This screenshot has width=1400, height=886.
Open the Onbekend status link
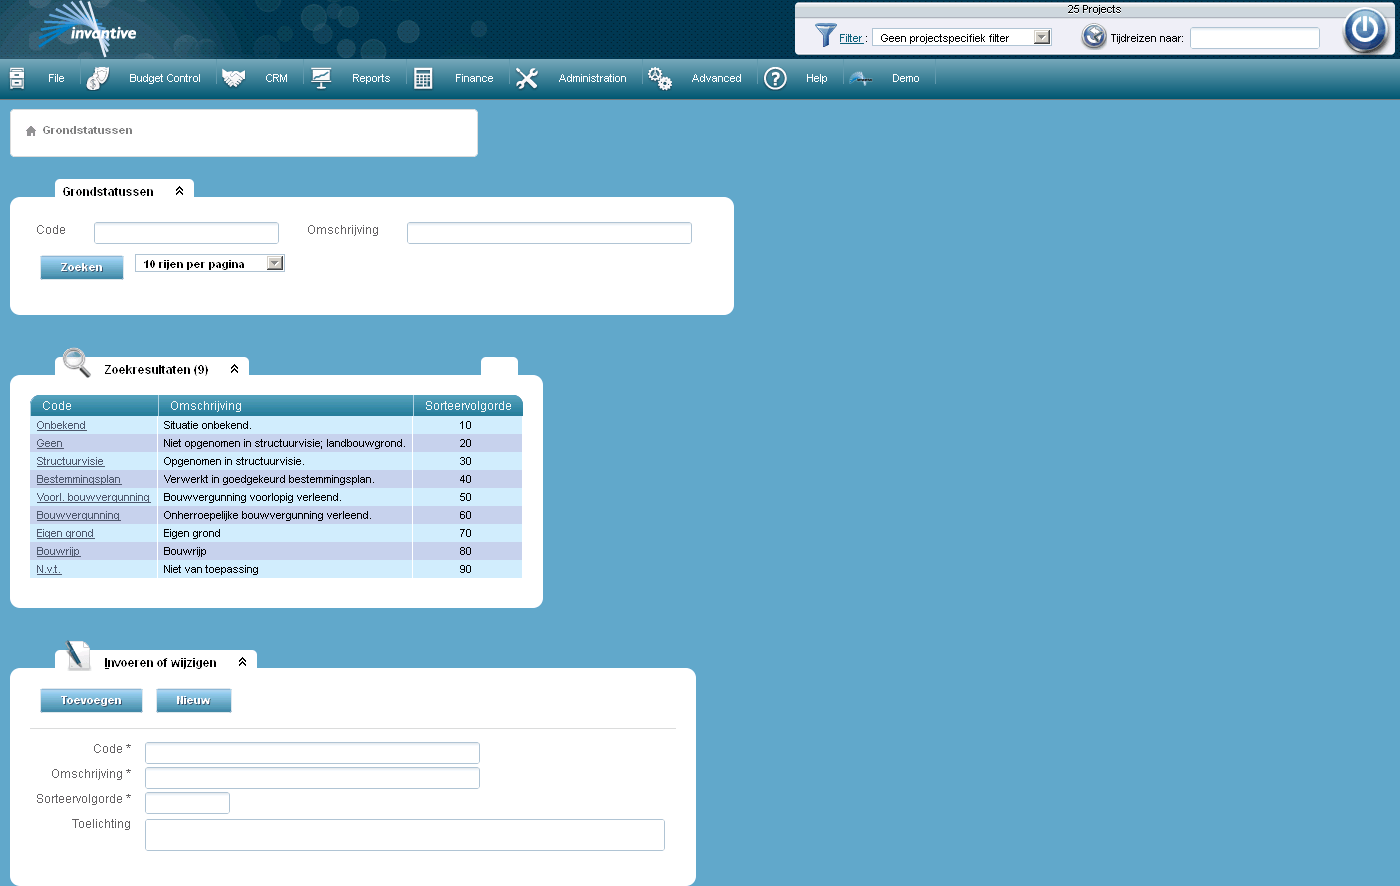[61, 425]
